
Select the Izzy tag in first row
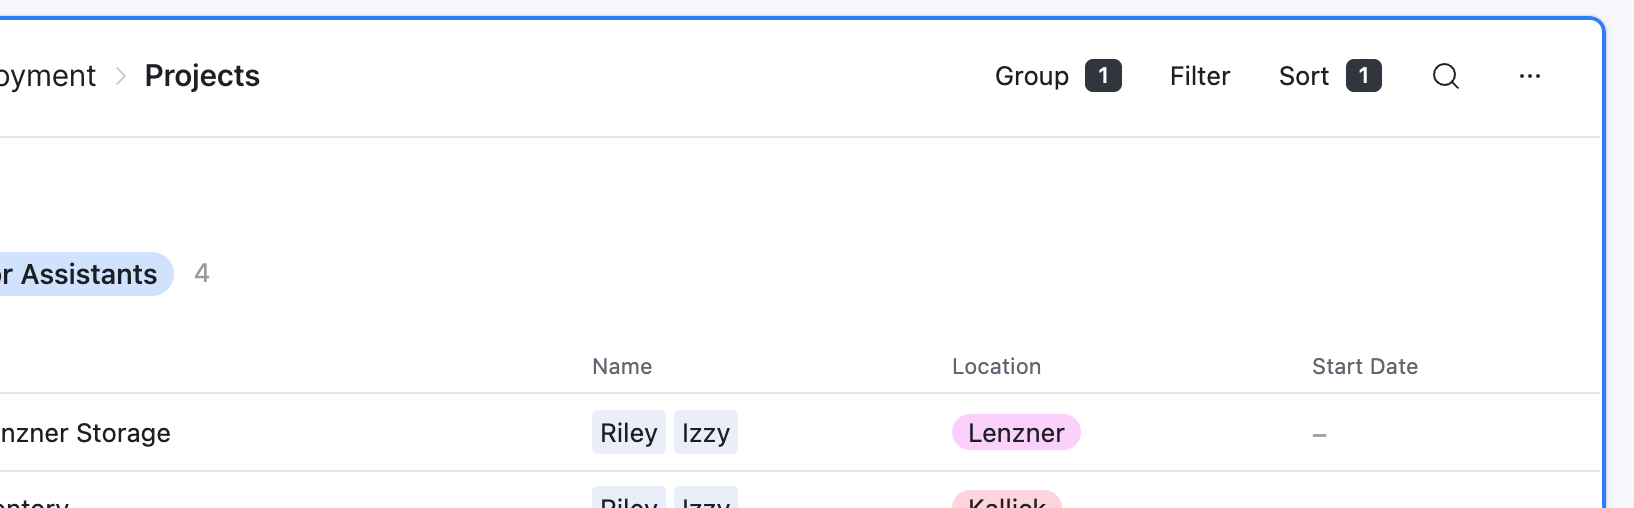[705, 432]
